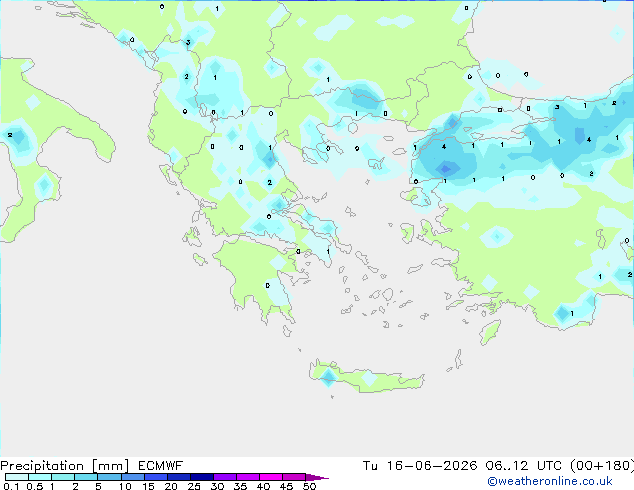Click the precipitation patch on western Crete
Viewport: 634px width, 490px height.
pos(328,377)
